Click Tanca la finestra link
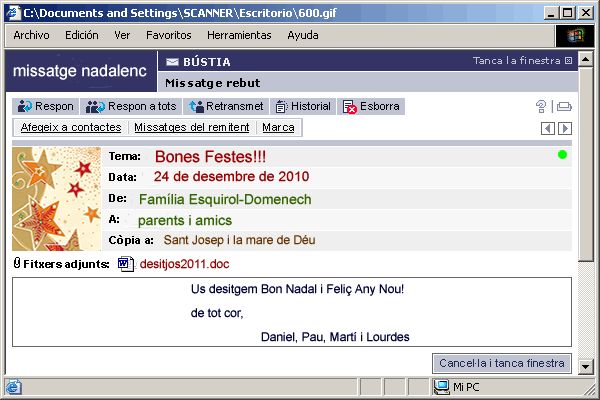The image size is (600, 400). pos(517,60)
